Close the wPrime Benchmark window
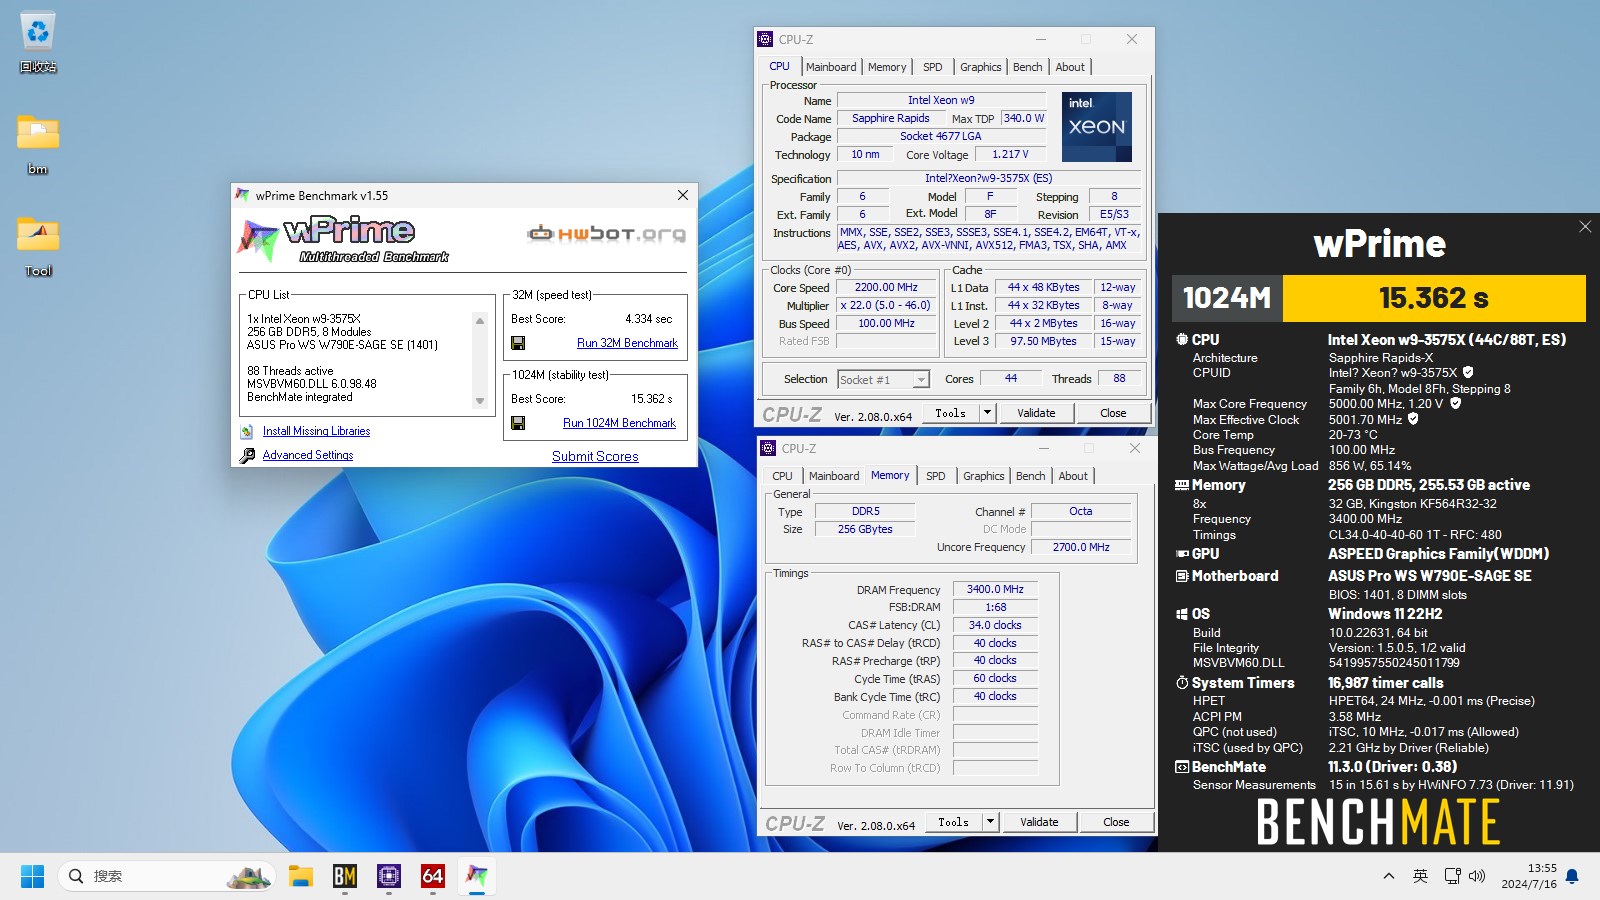The width and height of the screenshot is (1600, 900). pos(683,195)
